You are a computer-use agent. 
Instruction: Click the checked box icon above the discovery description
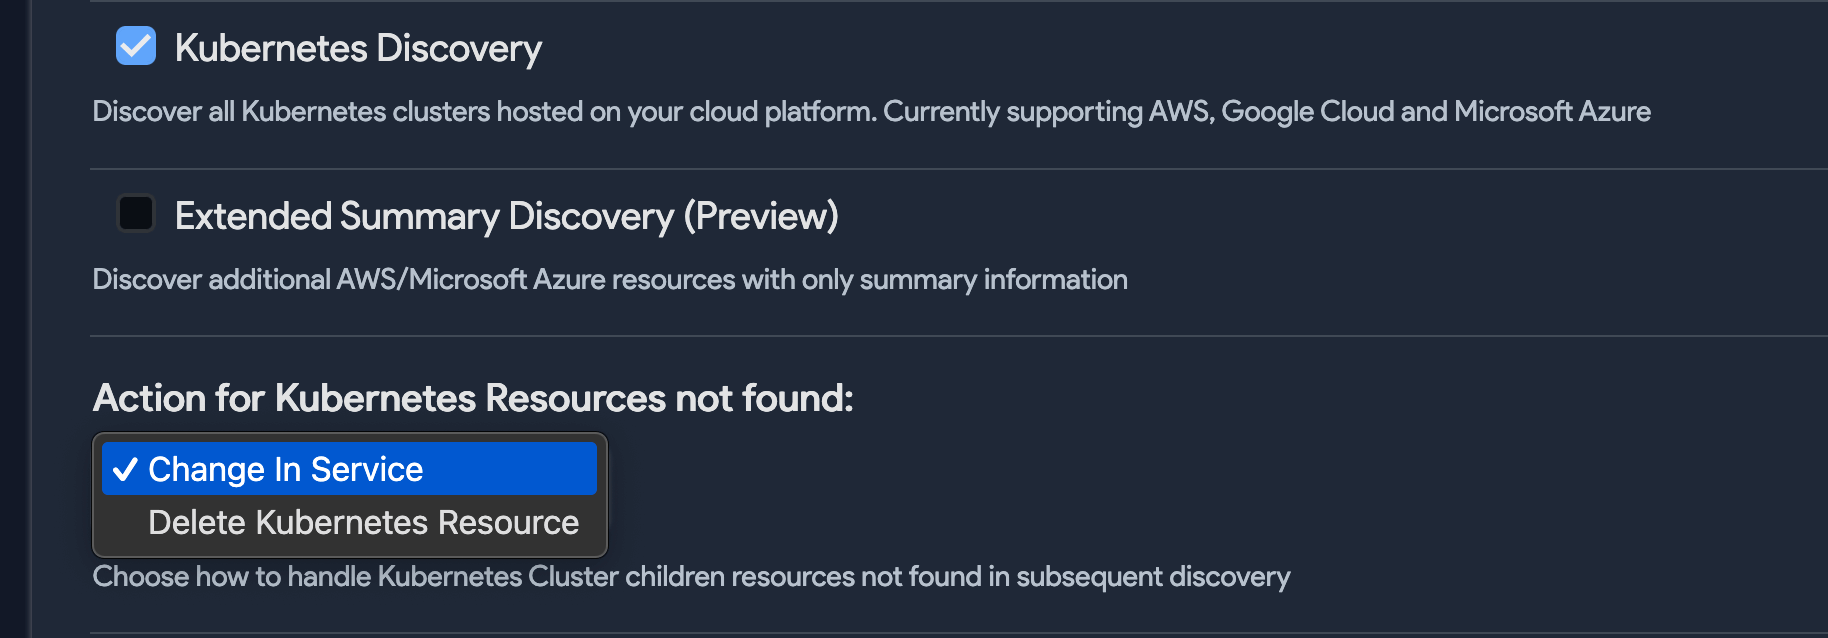point(136,45)
